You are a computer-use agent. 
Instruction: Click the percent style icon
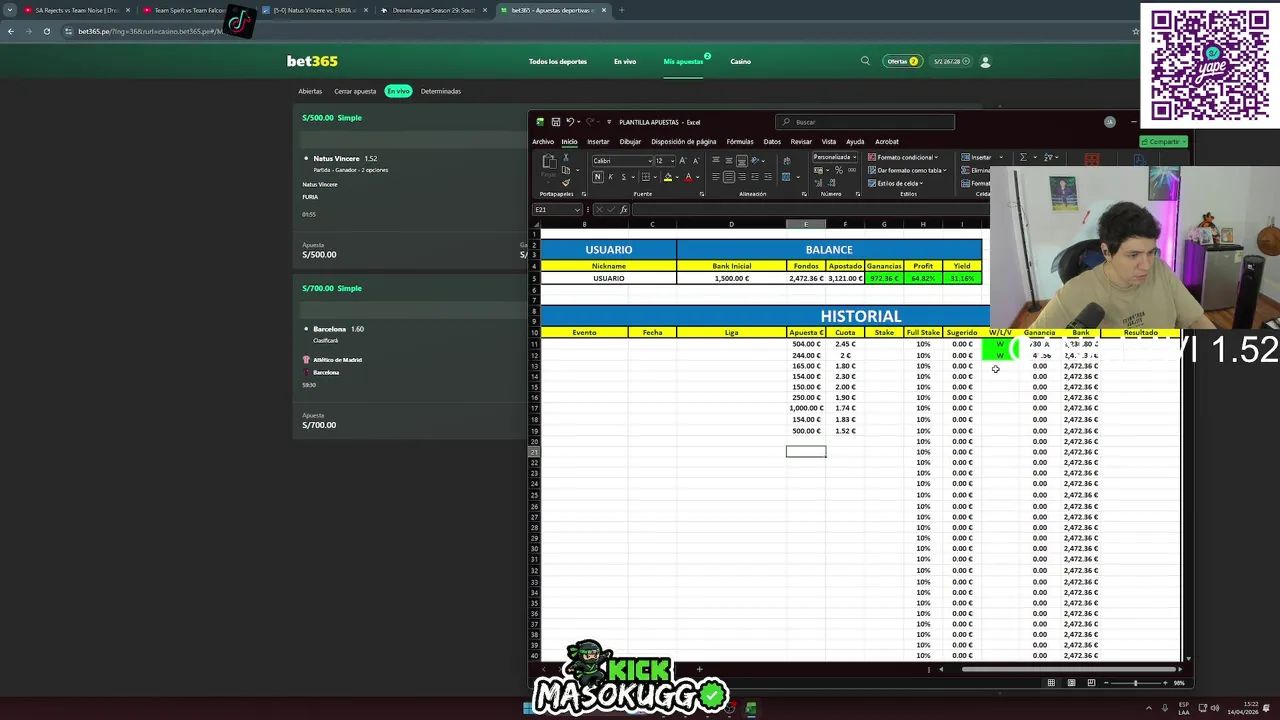[x=838, y=170]
